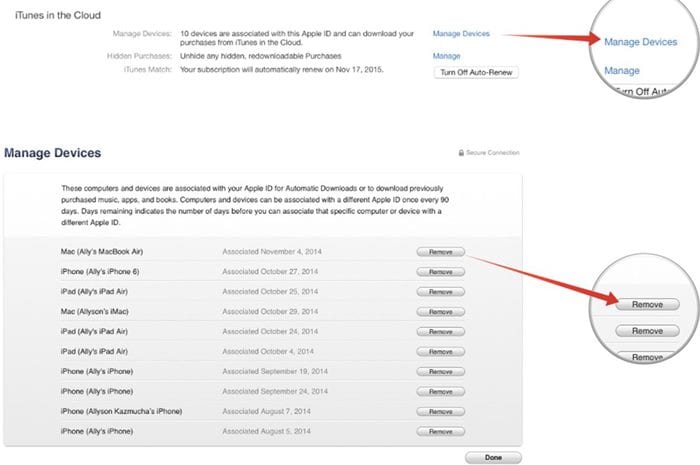Click the Secure Connection lock icon
The height and width of the screenshot is (465, 700).
point(461,153)
